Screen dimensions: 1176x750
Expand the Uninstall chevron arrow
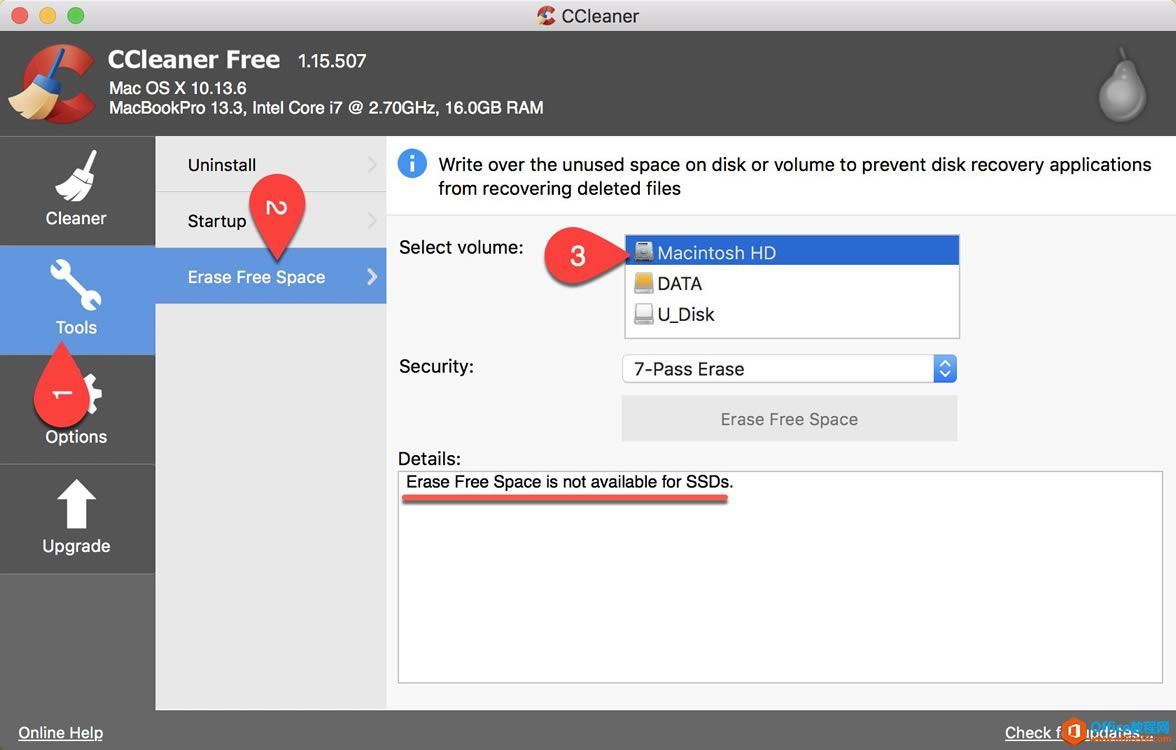(x=372, y=164)
